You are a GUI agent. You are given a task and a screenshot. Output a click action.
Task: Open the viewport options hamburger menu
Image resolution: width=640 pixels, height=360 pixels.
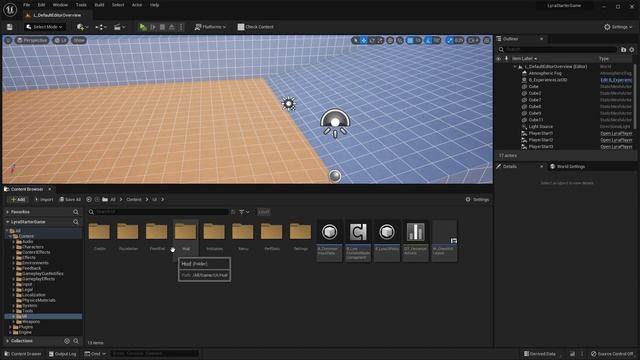[x=8, y=40]
